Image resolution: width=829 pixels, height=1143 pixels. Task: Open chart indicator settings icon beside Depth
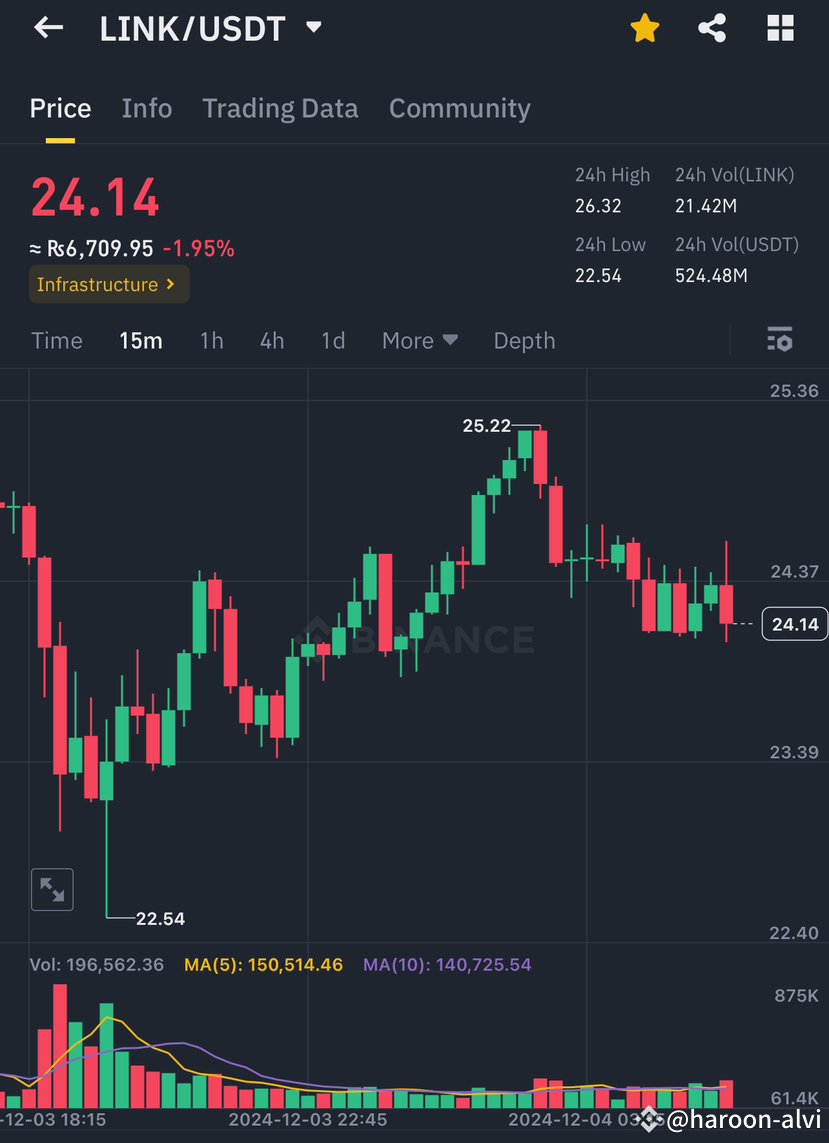tap(779, 340)
